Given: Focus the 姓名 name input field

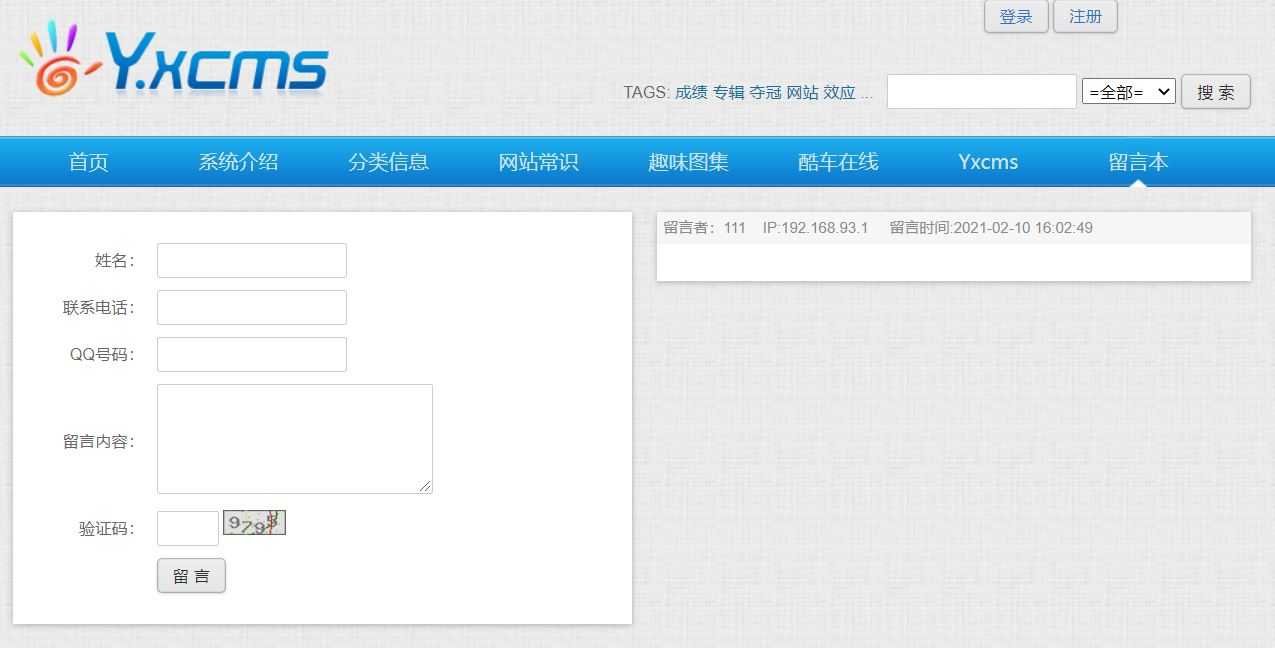Looking at the screenshot, I should coord(252,260).
